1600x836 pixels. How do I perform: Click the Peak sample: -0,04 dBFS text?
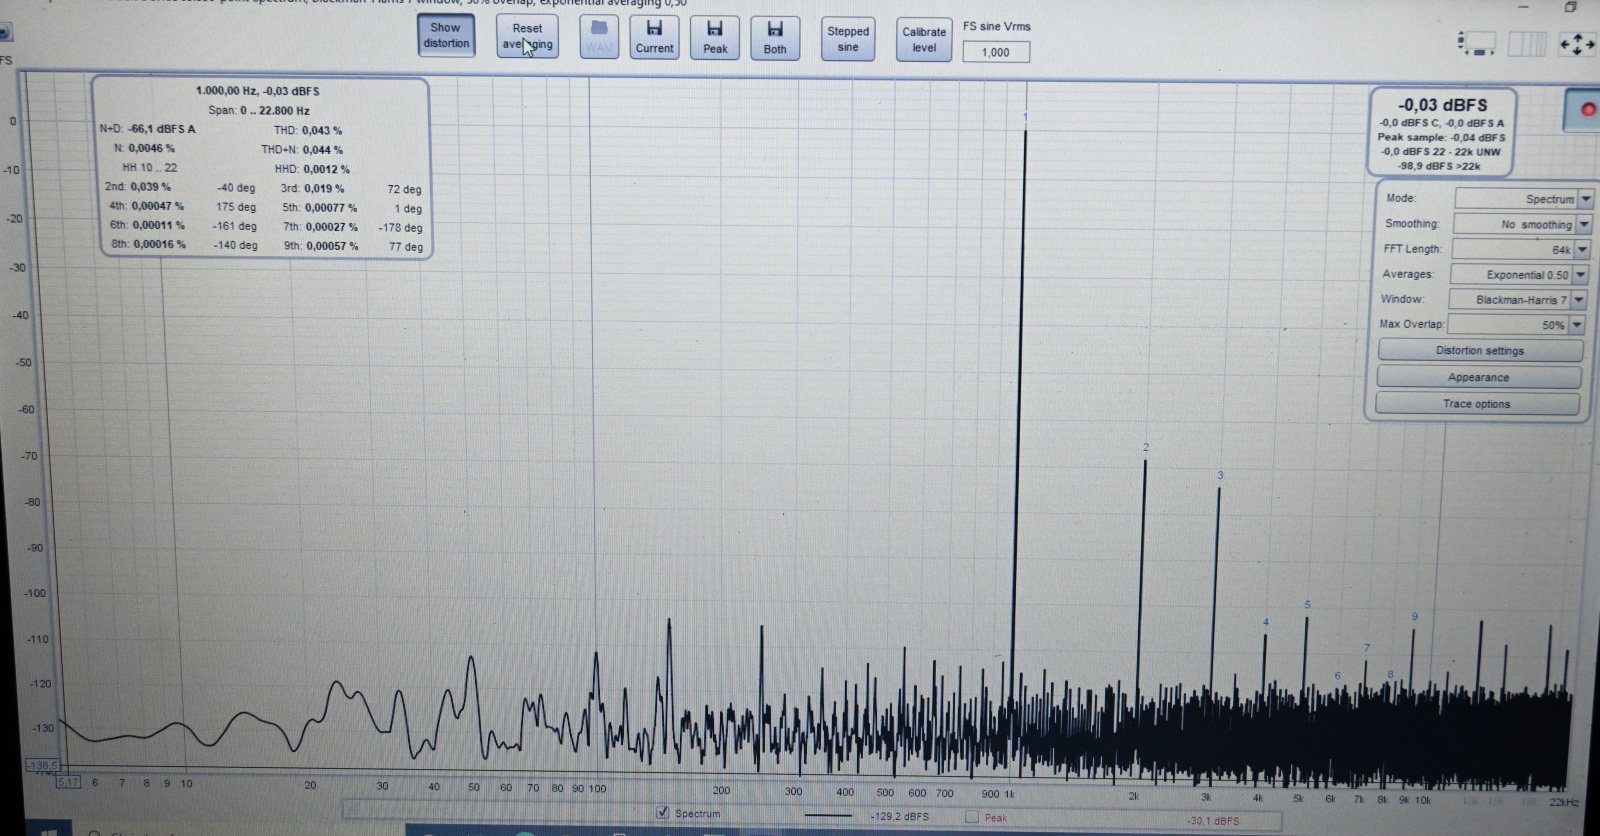click(x=1441, y=138)
